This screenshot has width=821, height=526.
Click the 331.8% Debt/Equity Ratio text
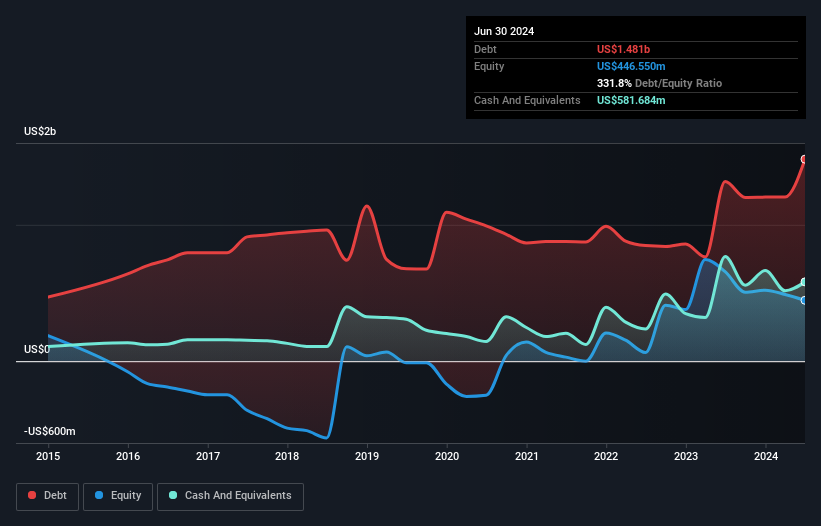pyautogui.click(x=659, y=83)
